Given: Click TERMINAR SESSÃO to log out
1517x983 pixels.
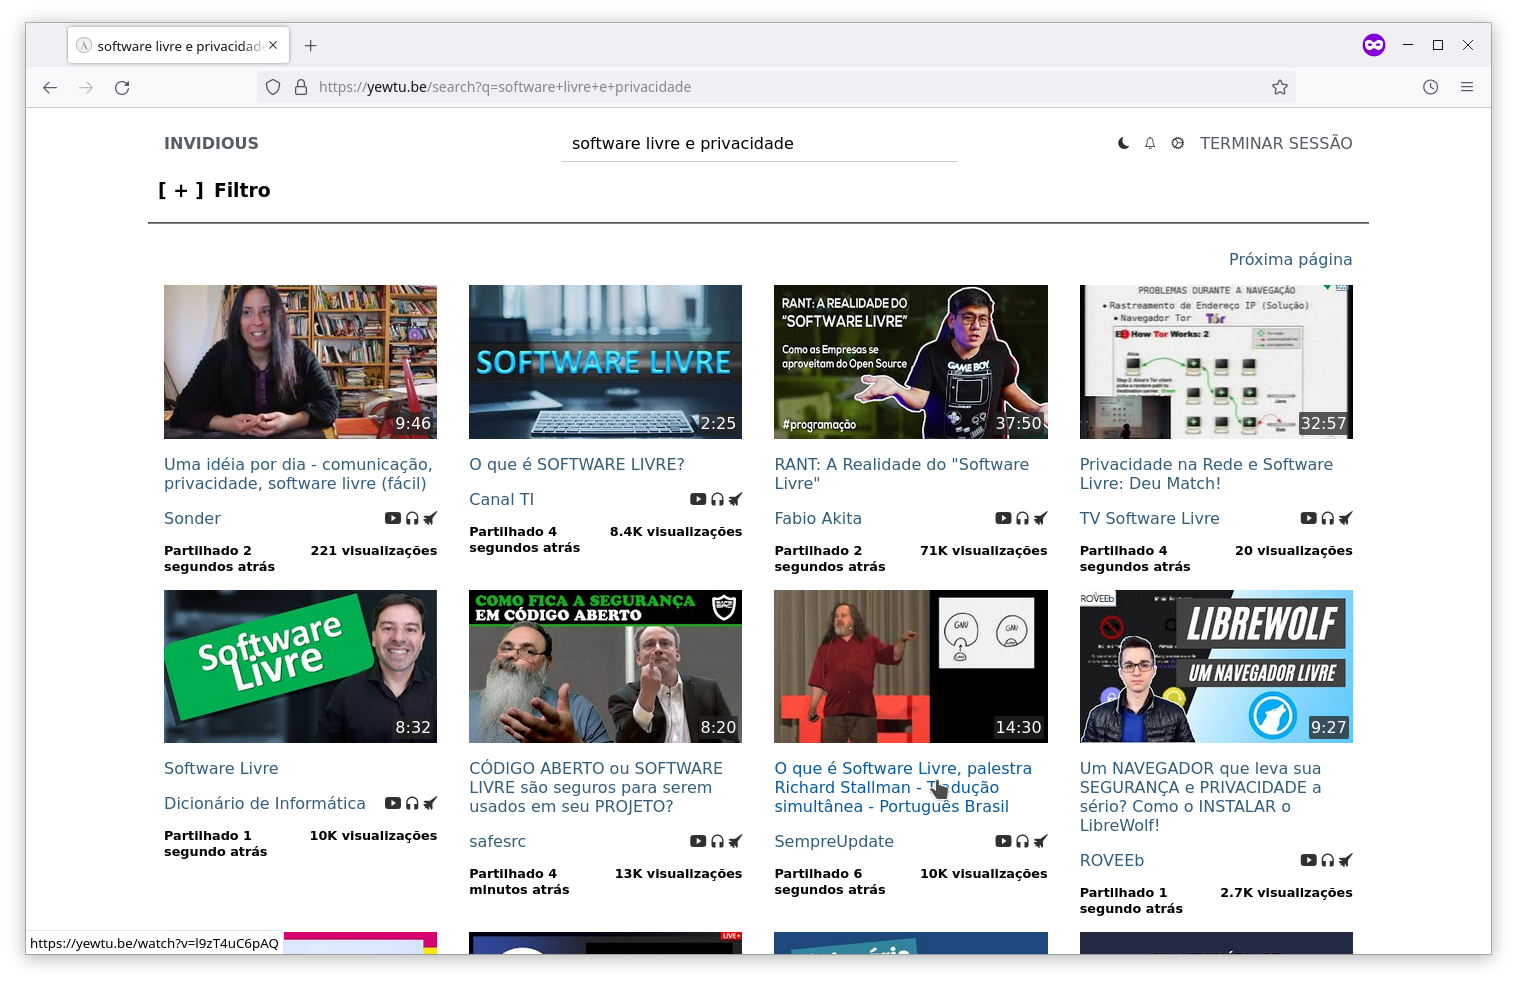Looking at the screenshot, I should (x=1276, y=143).
